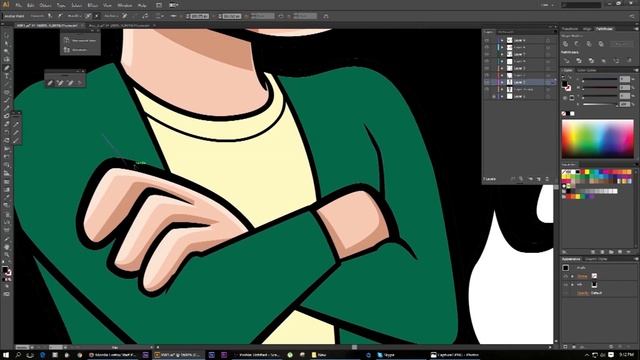Viewport: 640px width, 360px height.
Task: Select the Direct Selection tool
Action: point(6,44)
